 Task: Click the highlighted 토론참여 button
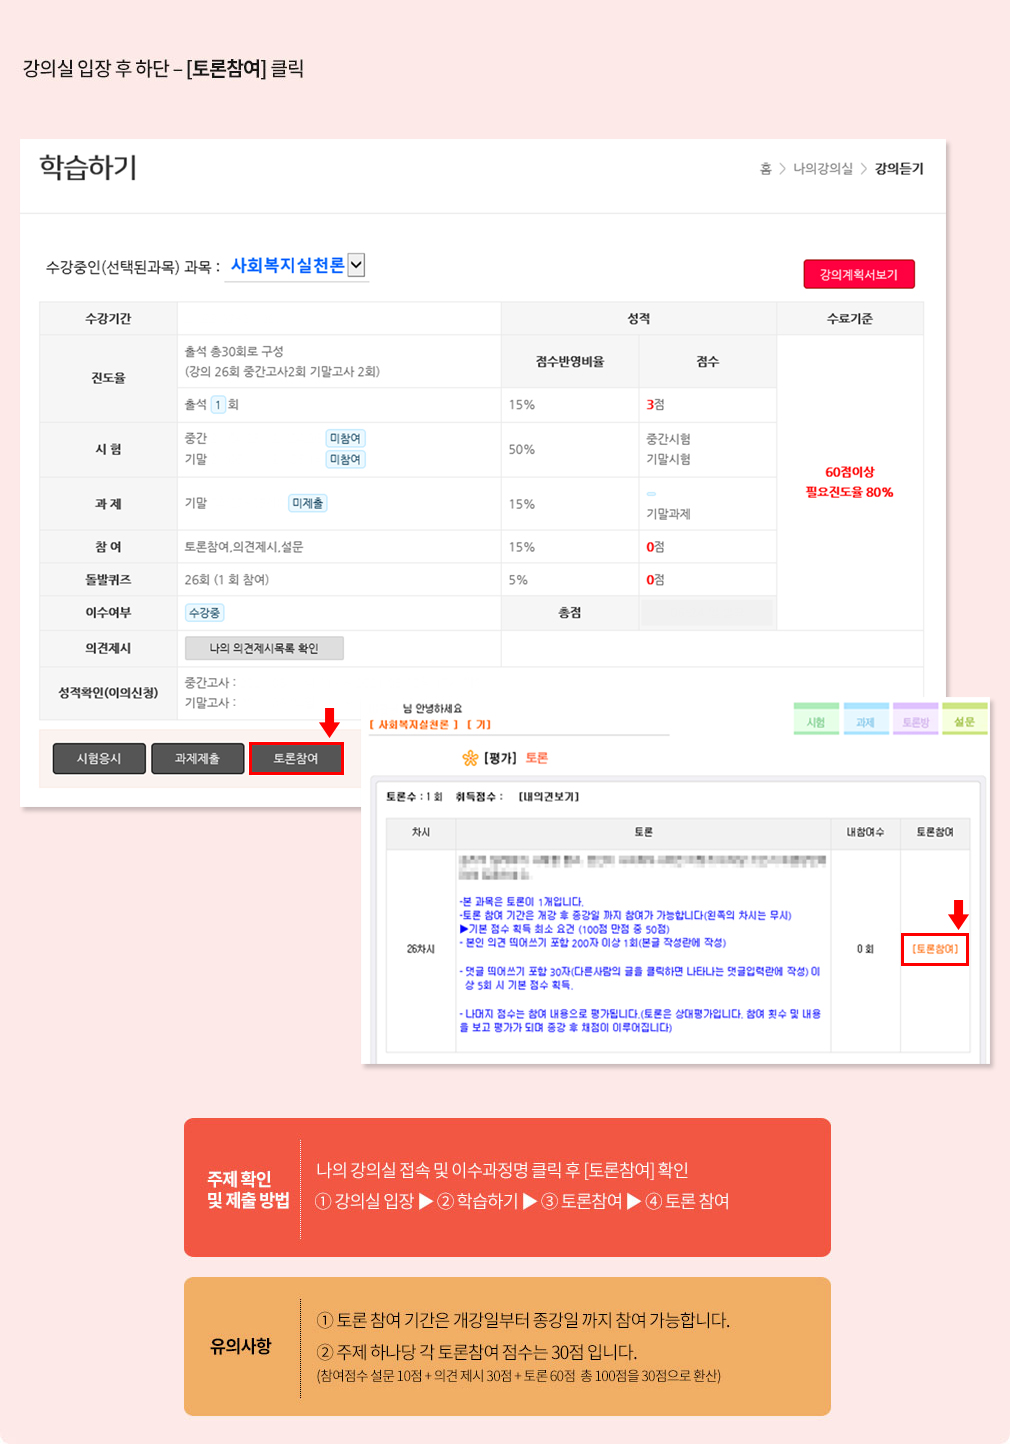(x=297, y=758)
